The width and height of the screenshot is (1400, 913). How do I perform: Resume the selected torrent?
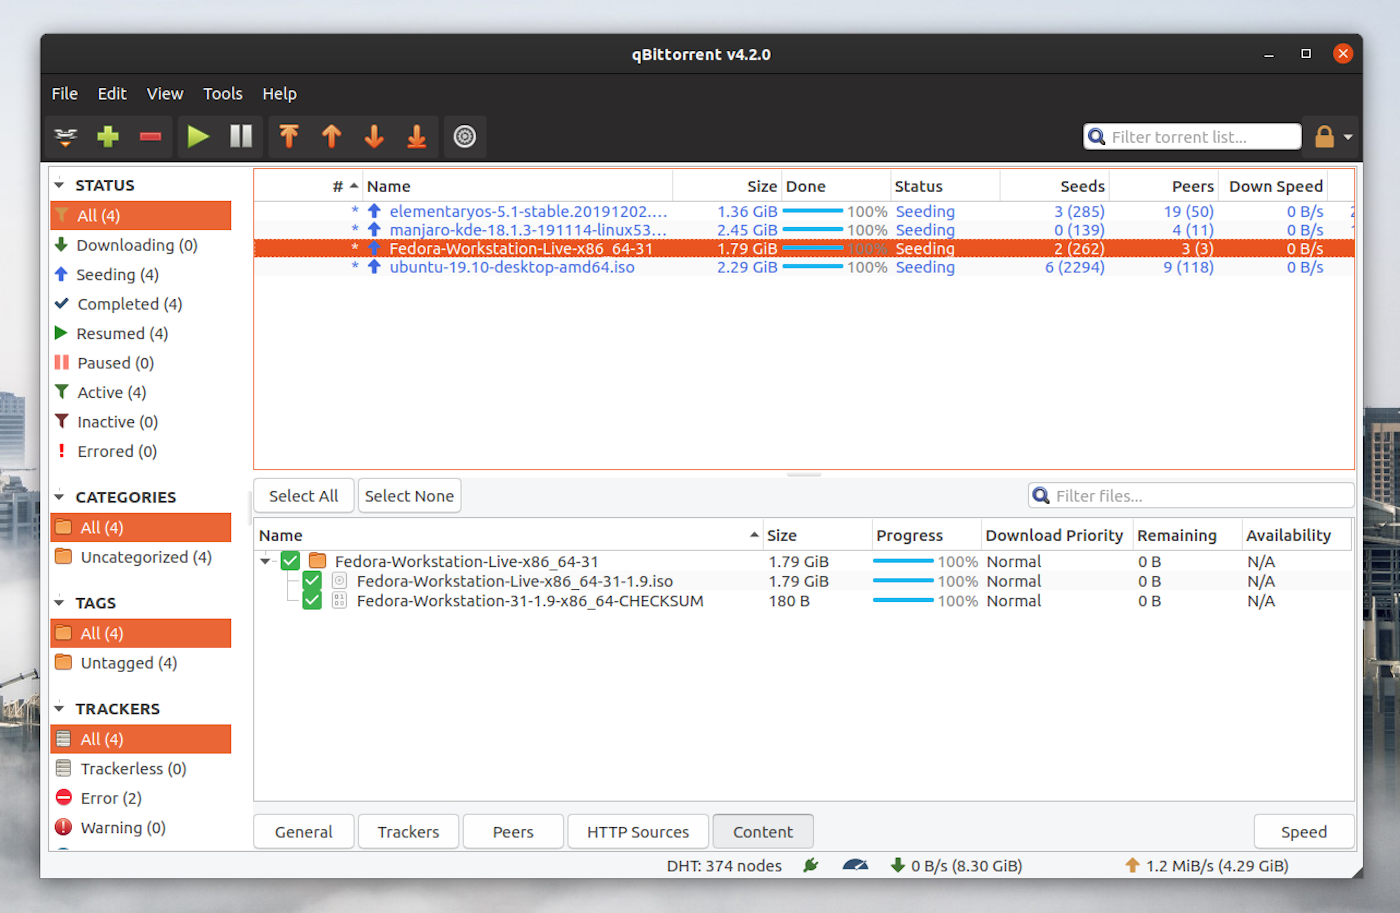click(198, 136)
